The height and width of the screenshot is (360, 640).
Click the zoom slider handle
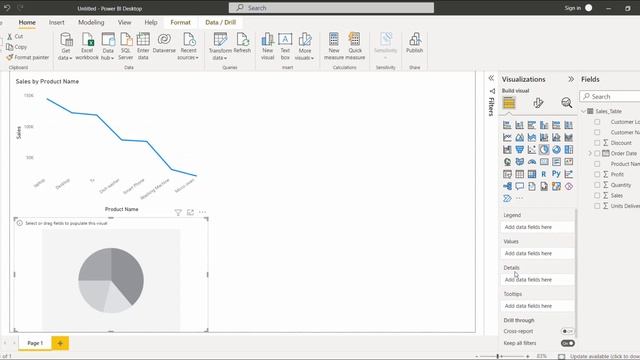(x=498, y=356)
